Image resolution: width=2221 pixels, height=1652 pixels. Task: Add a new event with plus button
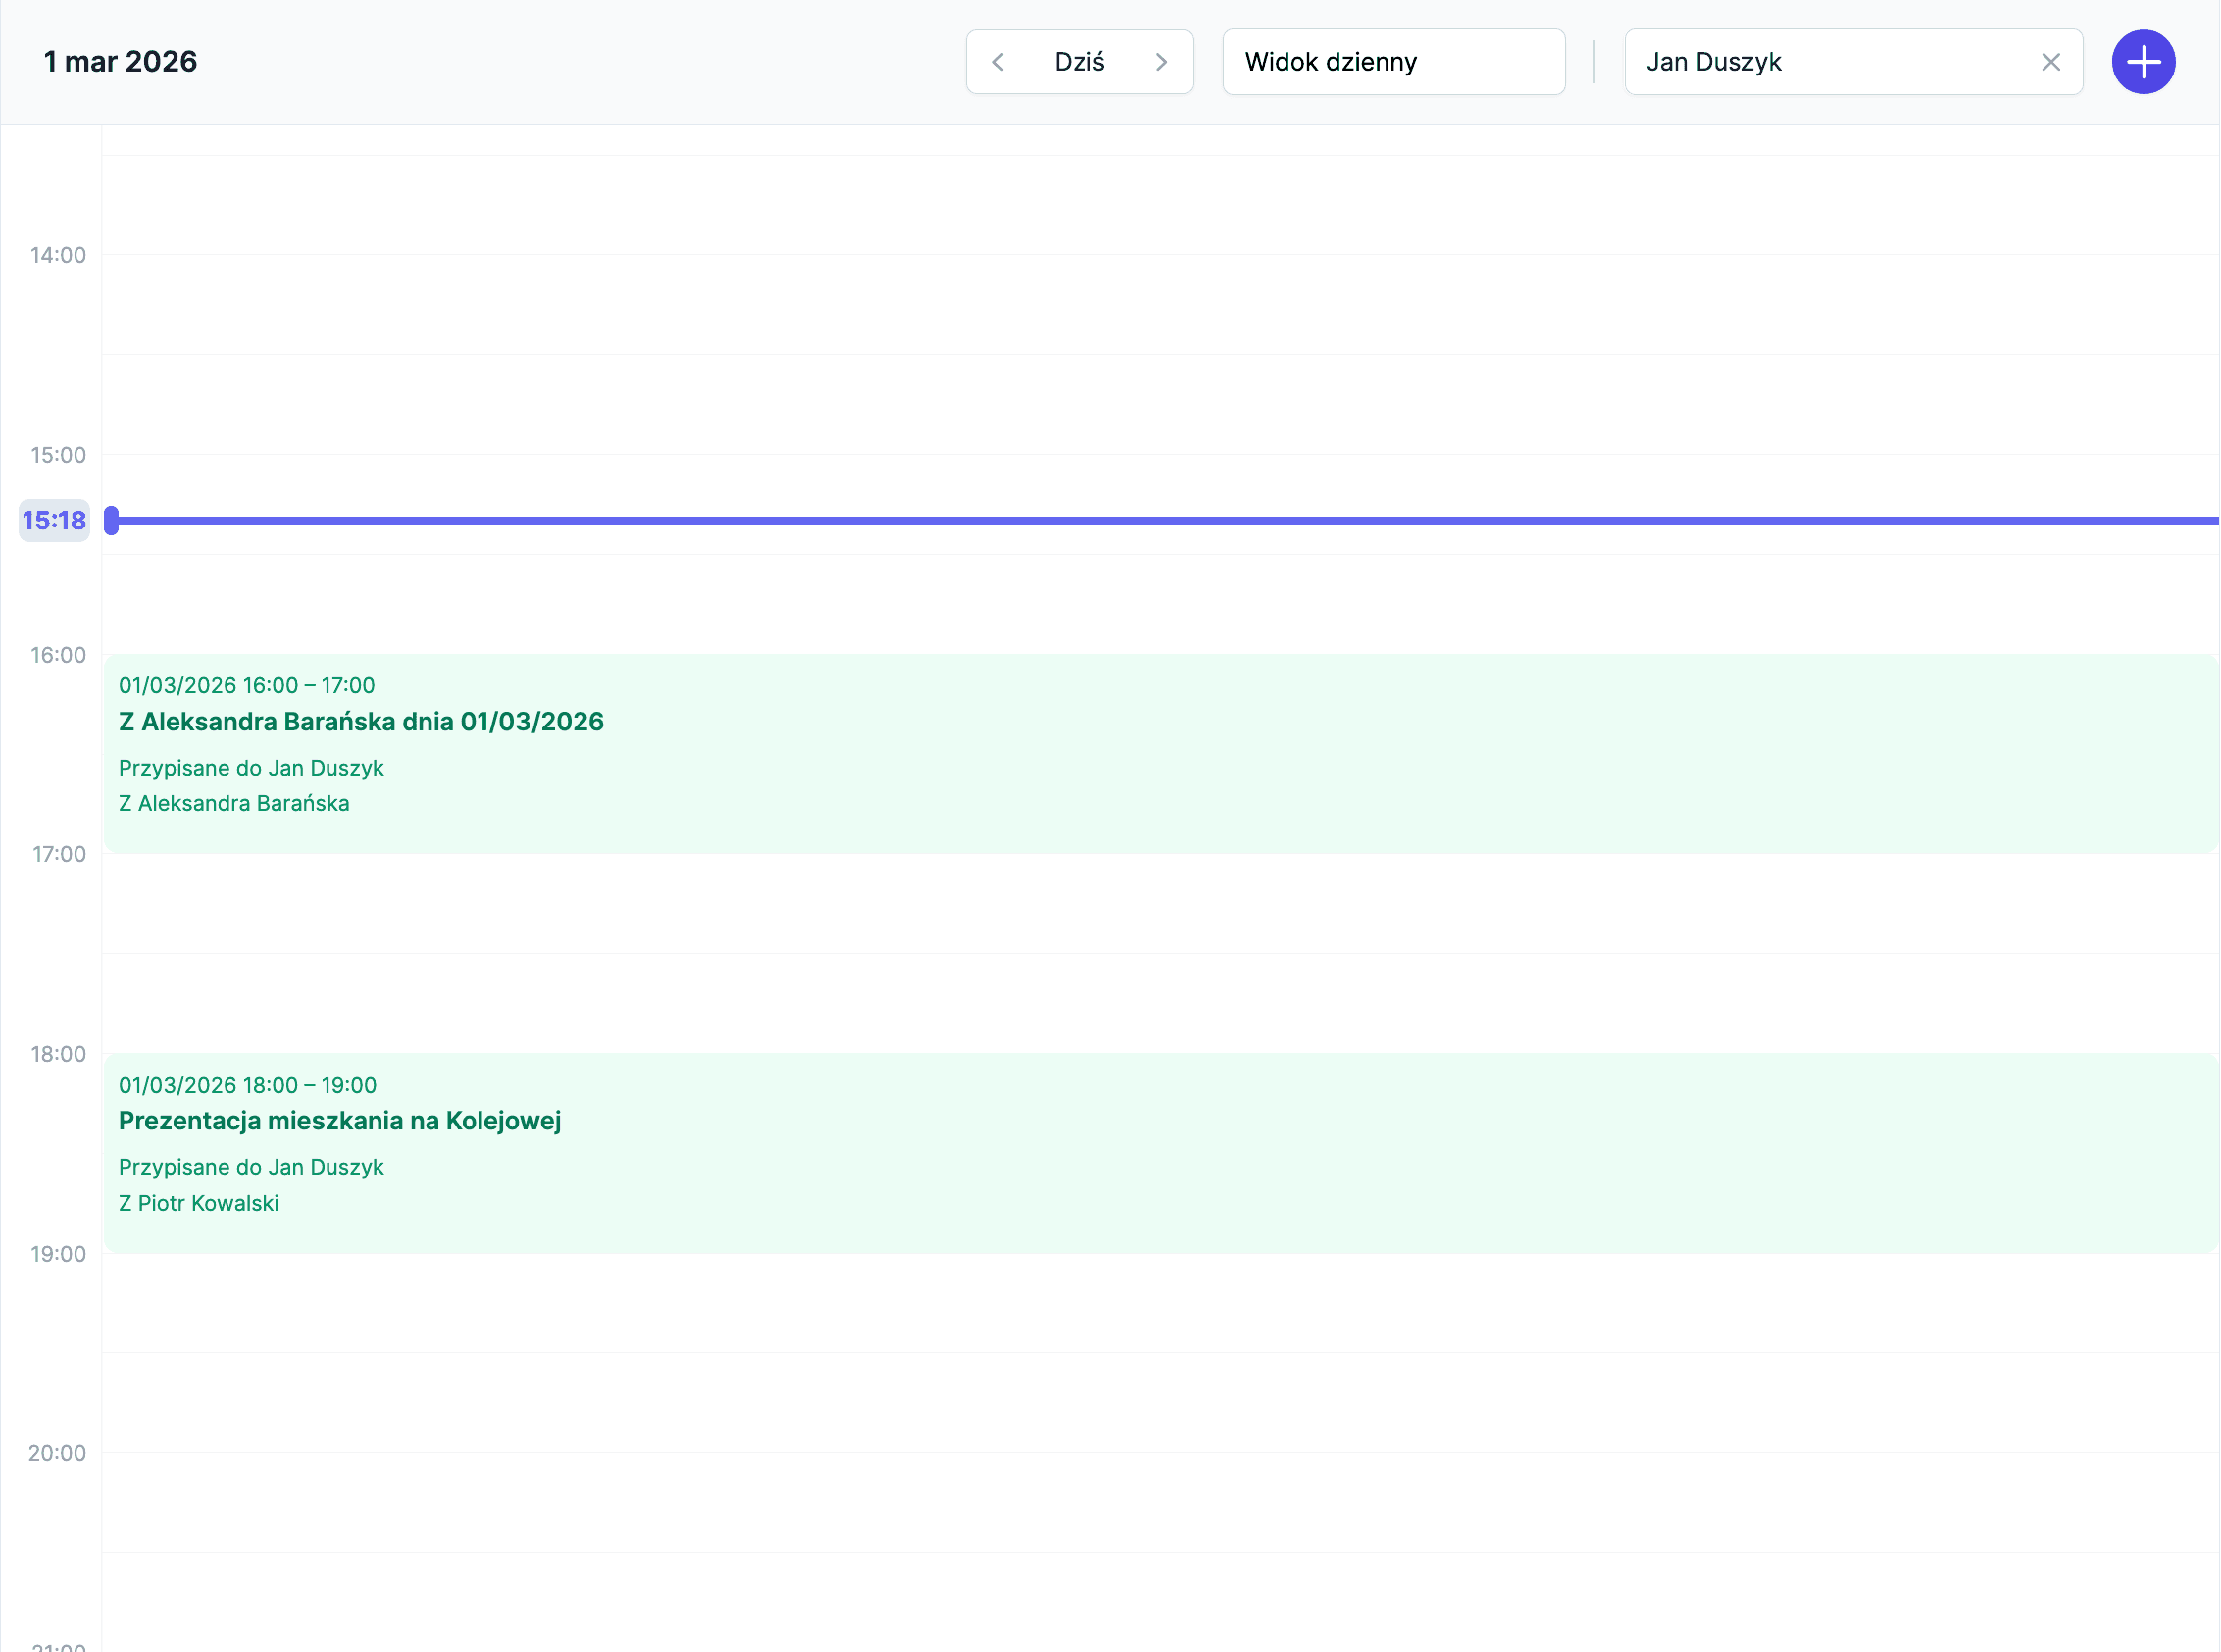click(2142, 62)
